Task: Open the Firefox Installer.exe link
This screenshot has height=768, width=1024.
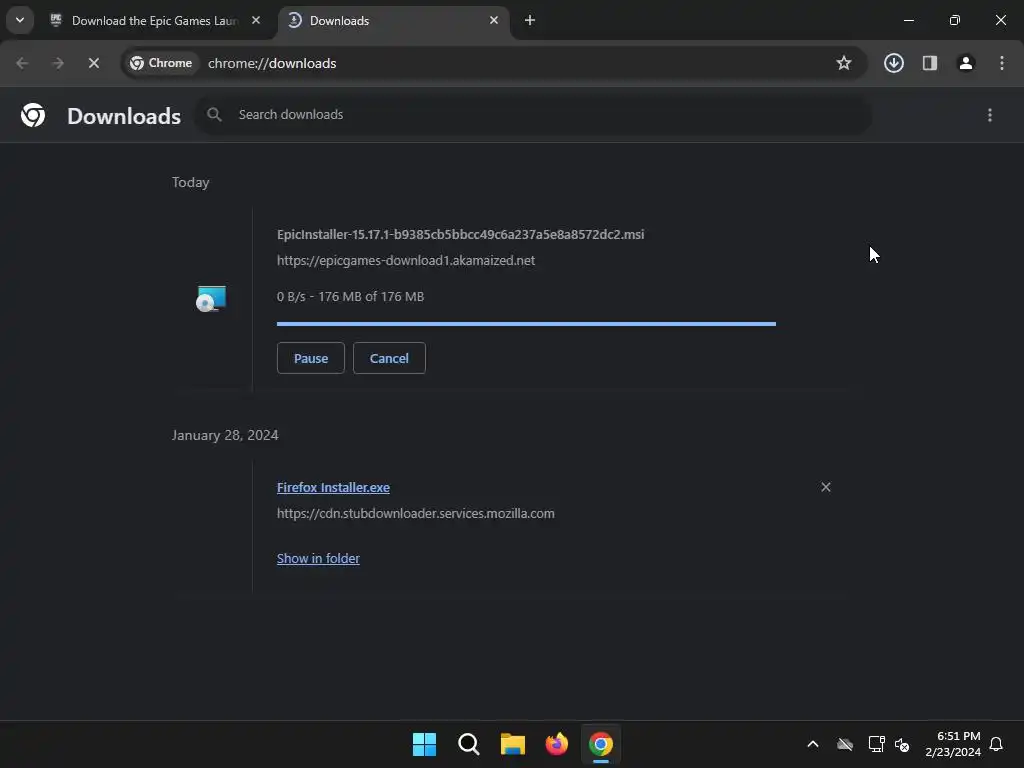Action: click(x=333, y=487)
